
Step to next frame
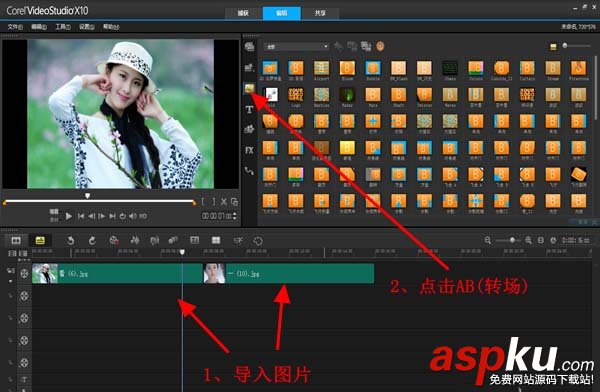[x=101, y=216]
